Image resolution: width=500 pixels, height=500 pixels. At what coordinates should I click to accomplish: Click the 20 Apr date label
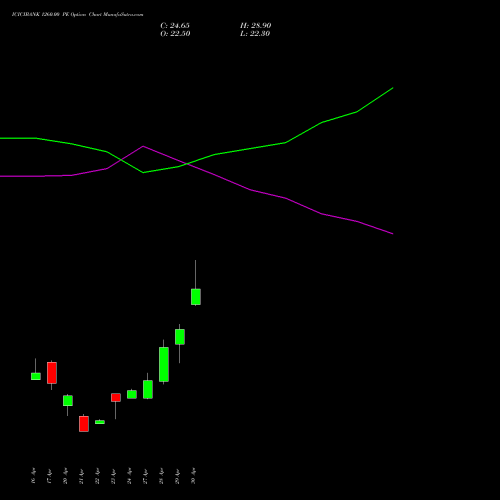65,476
